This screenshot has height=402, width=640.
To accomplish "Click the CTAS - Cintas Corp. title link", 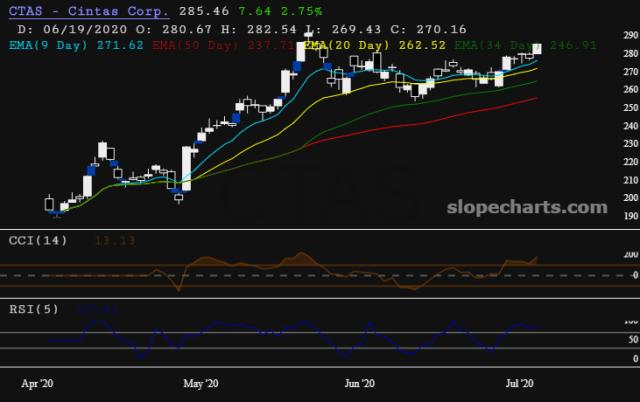I will [x=90, y=11].
